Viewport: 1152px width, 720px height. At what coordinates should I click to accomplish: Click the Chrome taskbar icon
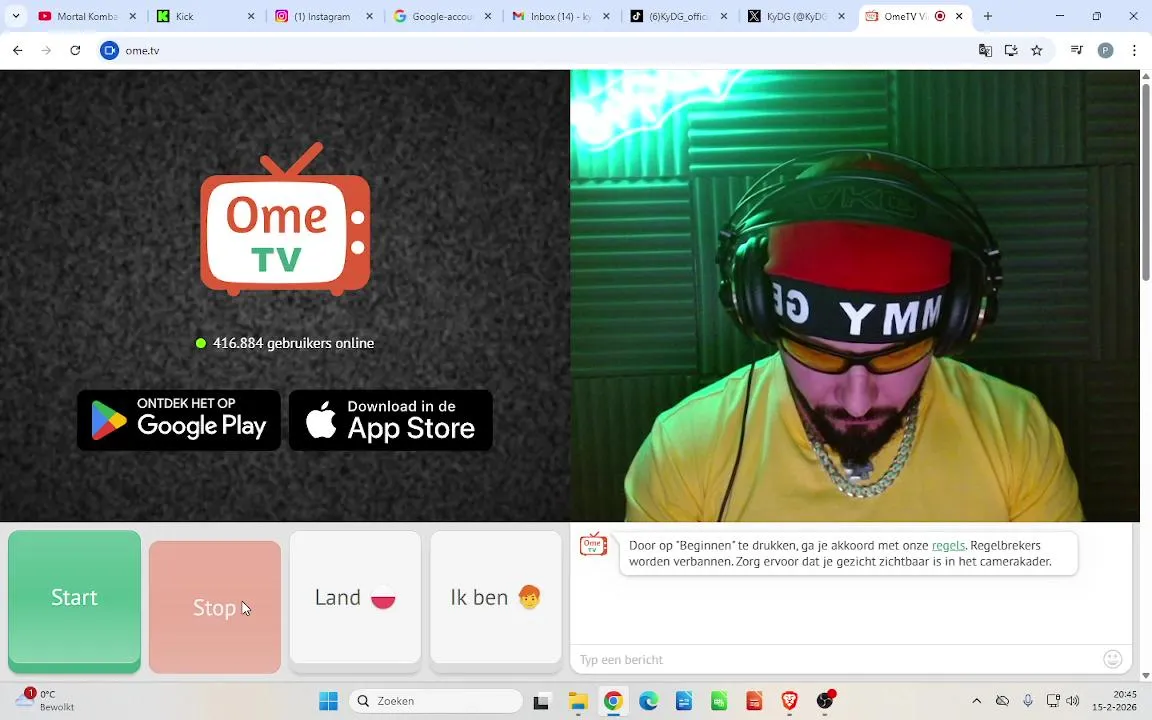pyautogui.click(x=613, y=701)
